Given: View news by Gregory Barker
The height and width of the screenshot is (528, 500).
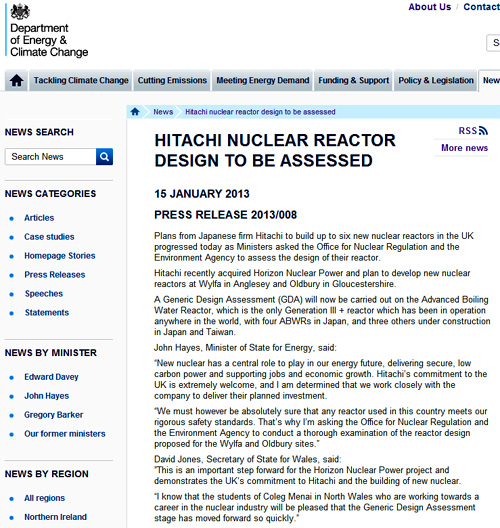Looking at the screenshot, I should pos(54,415).
